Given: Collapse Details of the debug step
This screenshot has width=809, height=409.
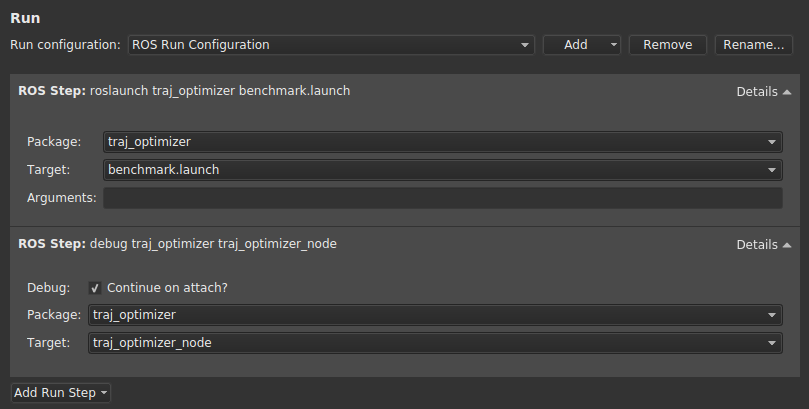Looking at the screenshot, I should point(763,245).
